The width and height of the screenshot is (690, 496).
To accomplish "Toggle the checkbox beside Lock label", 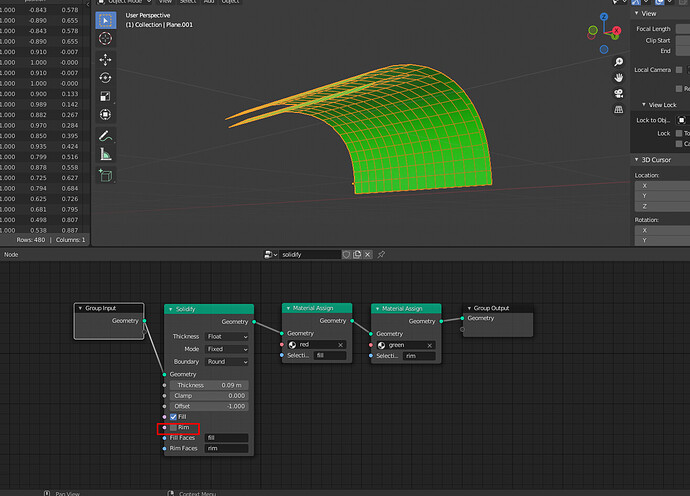I will coord(679,133).
